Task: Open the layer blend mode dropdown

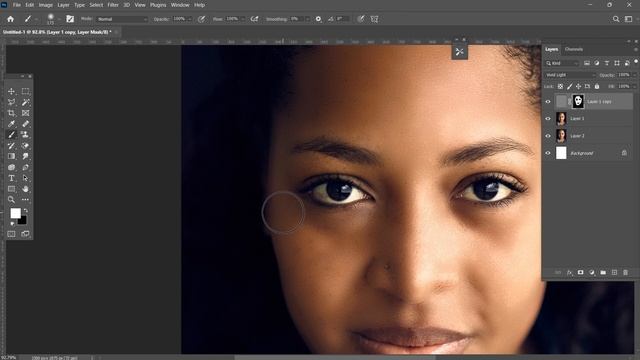Action: point(570,75)
